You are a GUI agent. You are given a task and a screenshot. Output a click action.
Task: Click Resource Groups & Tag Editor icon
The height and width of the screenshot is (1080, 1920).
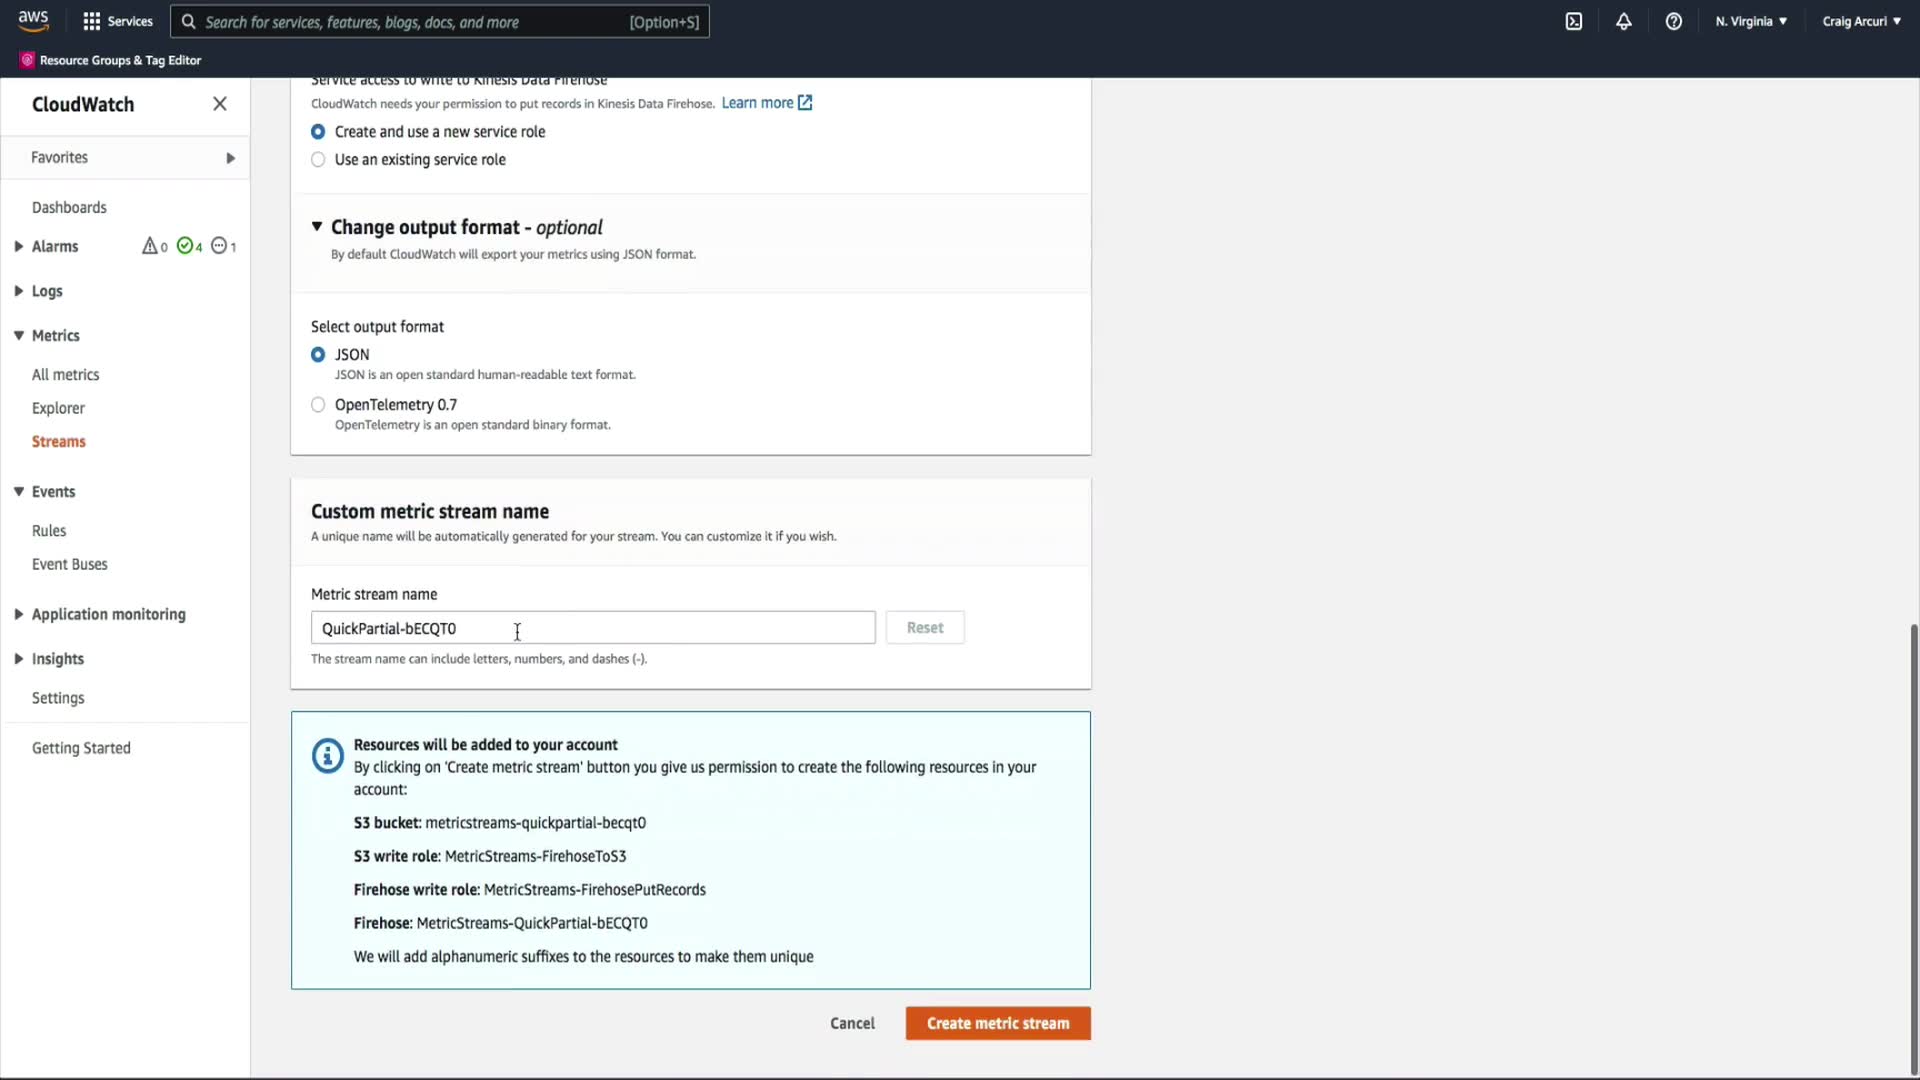tap(27, 60)
